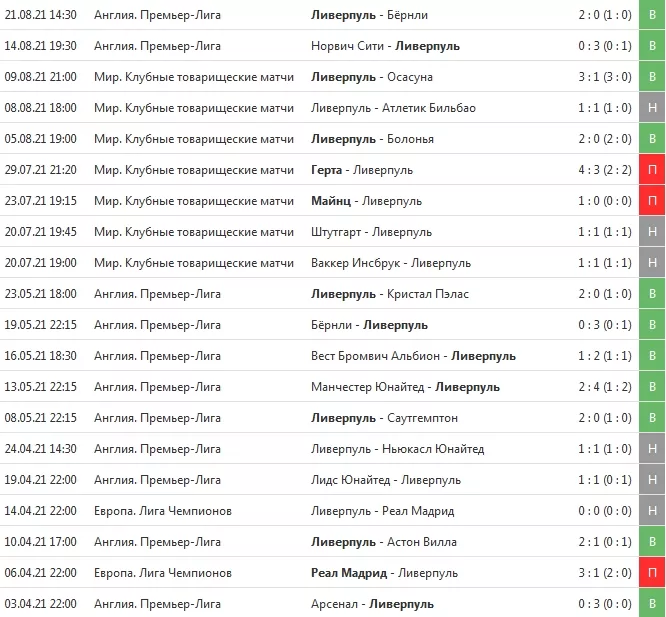The height and width of the screenshot is (617, 666).
Task: Open the Манчестер Юнайтед - Ливерпуль match
Action: coord(405,387)
